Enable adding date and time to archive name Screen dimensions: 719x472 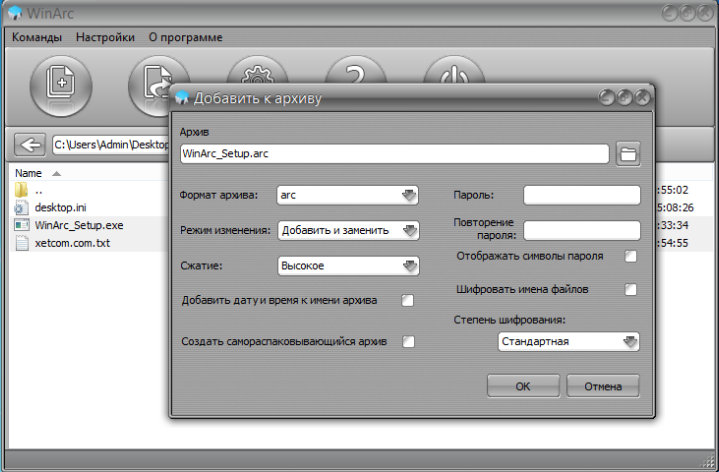click(x=408, y=300)
